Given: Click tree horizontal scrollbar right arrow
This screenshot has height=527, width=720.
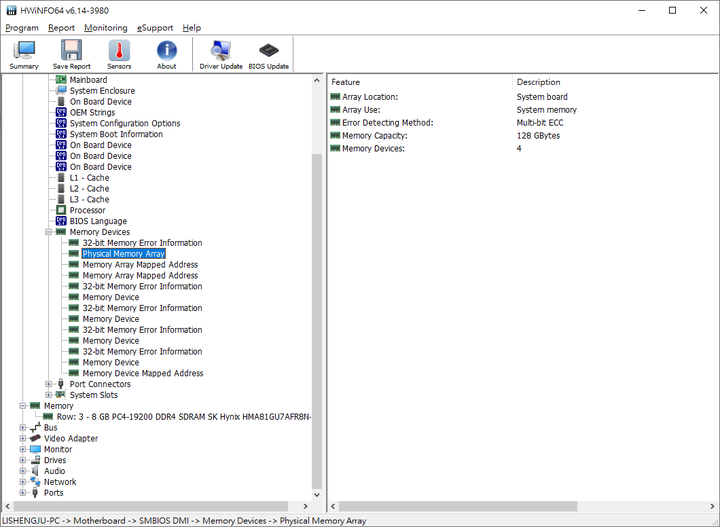Looking at the screenshot, I should click(305, 506).
